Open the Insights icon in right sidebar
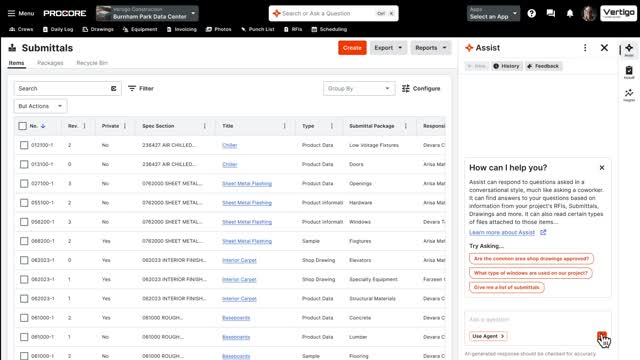The height and width of the screenshot is (360, 640). (x=629, y=95)
